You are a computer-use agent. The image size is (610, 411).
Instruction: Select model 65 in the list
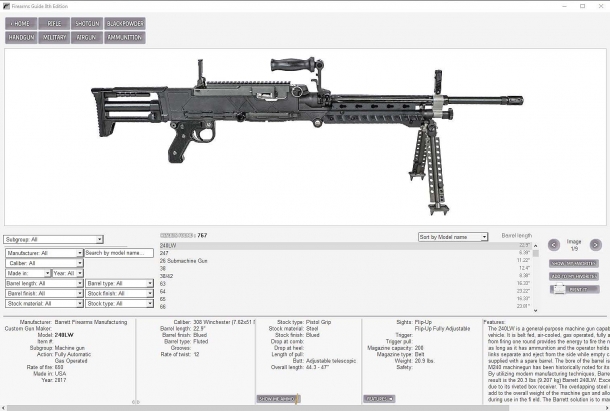[x=345, y=299]
